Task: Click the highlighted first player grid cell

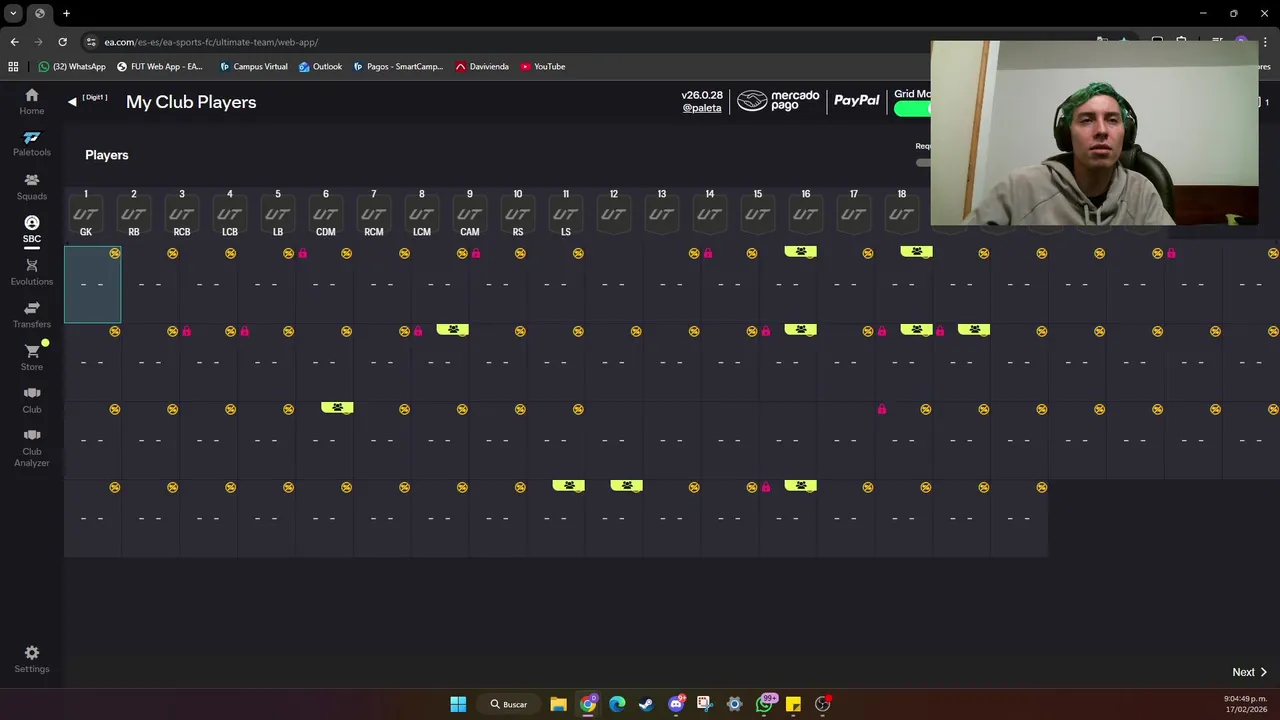Action: (x=93, y=285)
